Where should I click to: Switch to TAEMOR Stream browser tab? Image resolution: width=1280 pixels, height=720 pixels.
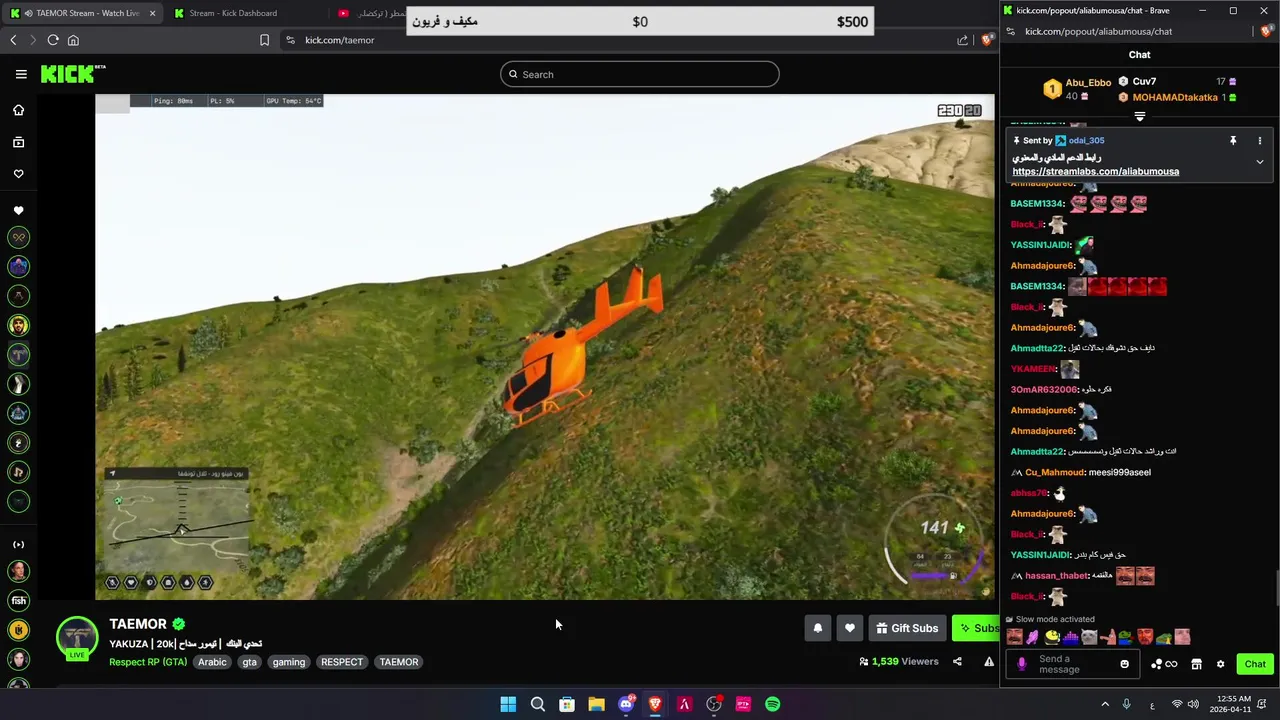(x=82, y=13)
